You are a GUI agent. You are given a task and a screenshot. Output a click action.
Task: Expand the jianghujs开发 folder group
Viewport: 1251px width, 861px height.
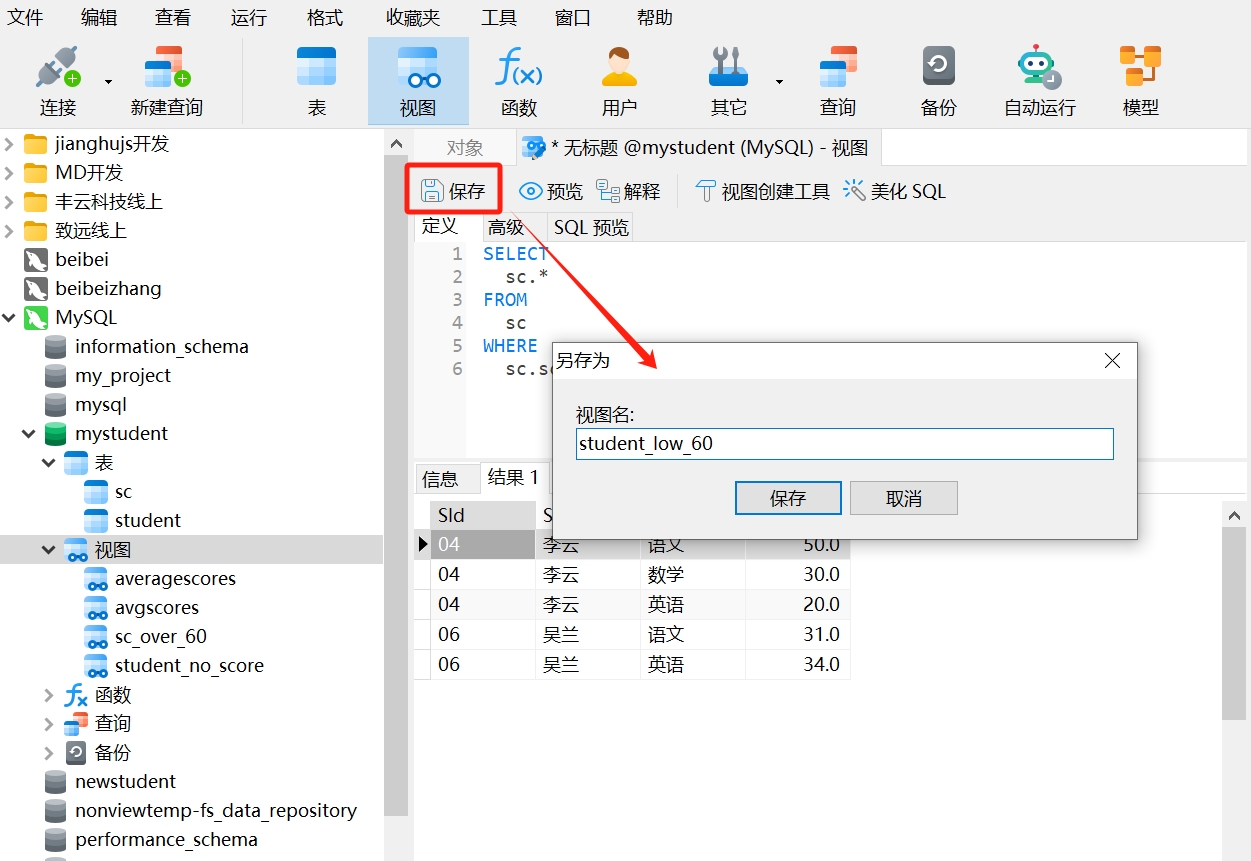click(x=10, y=144)
